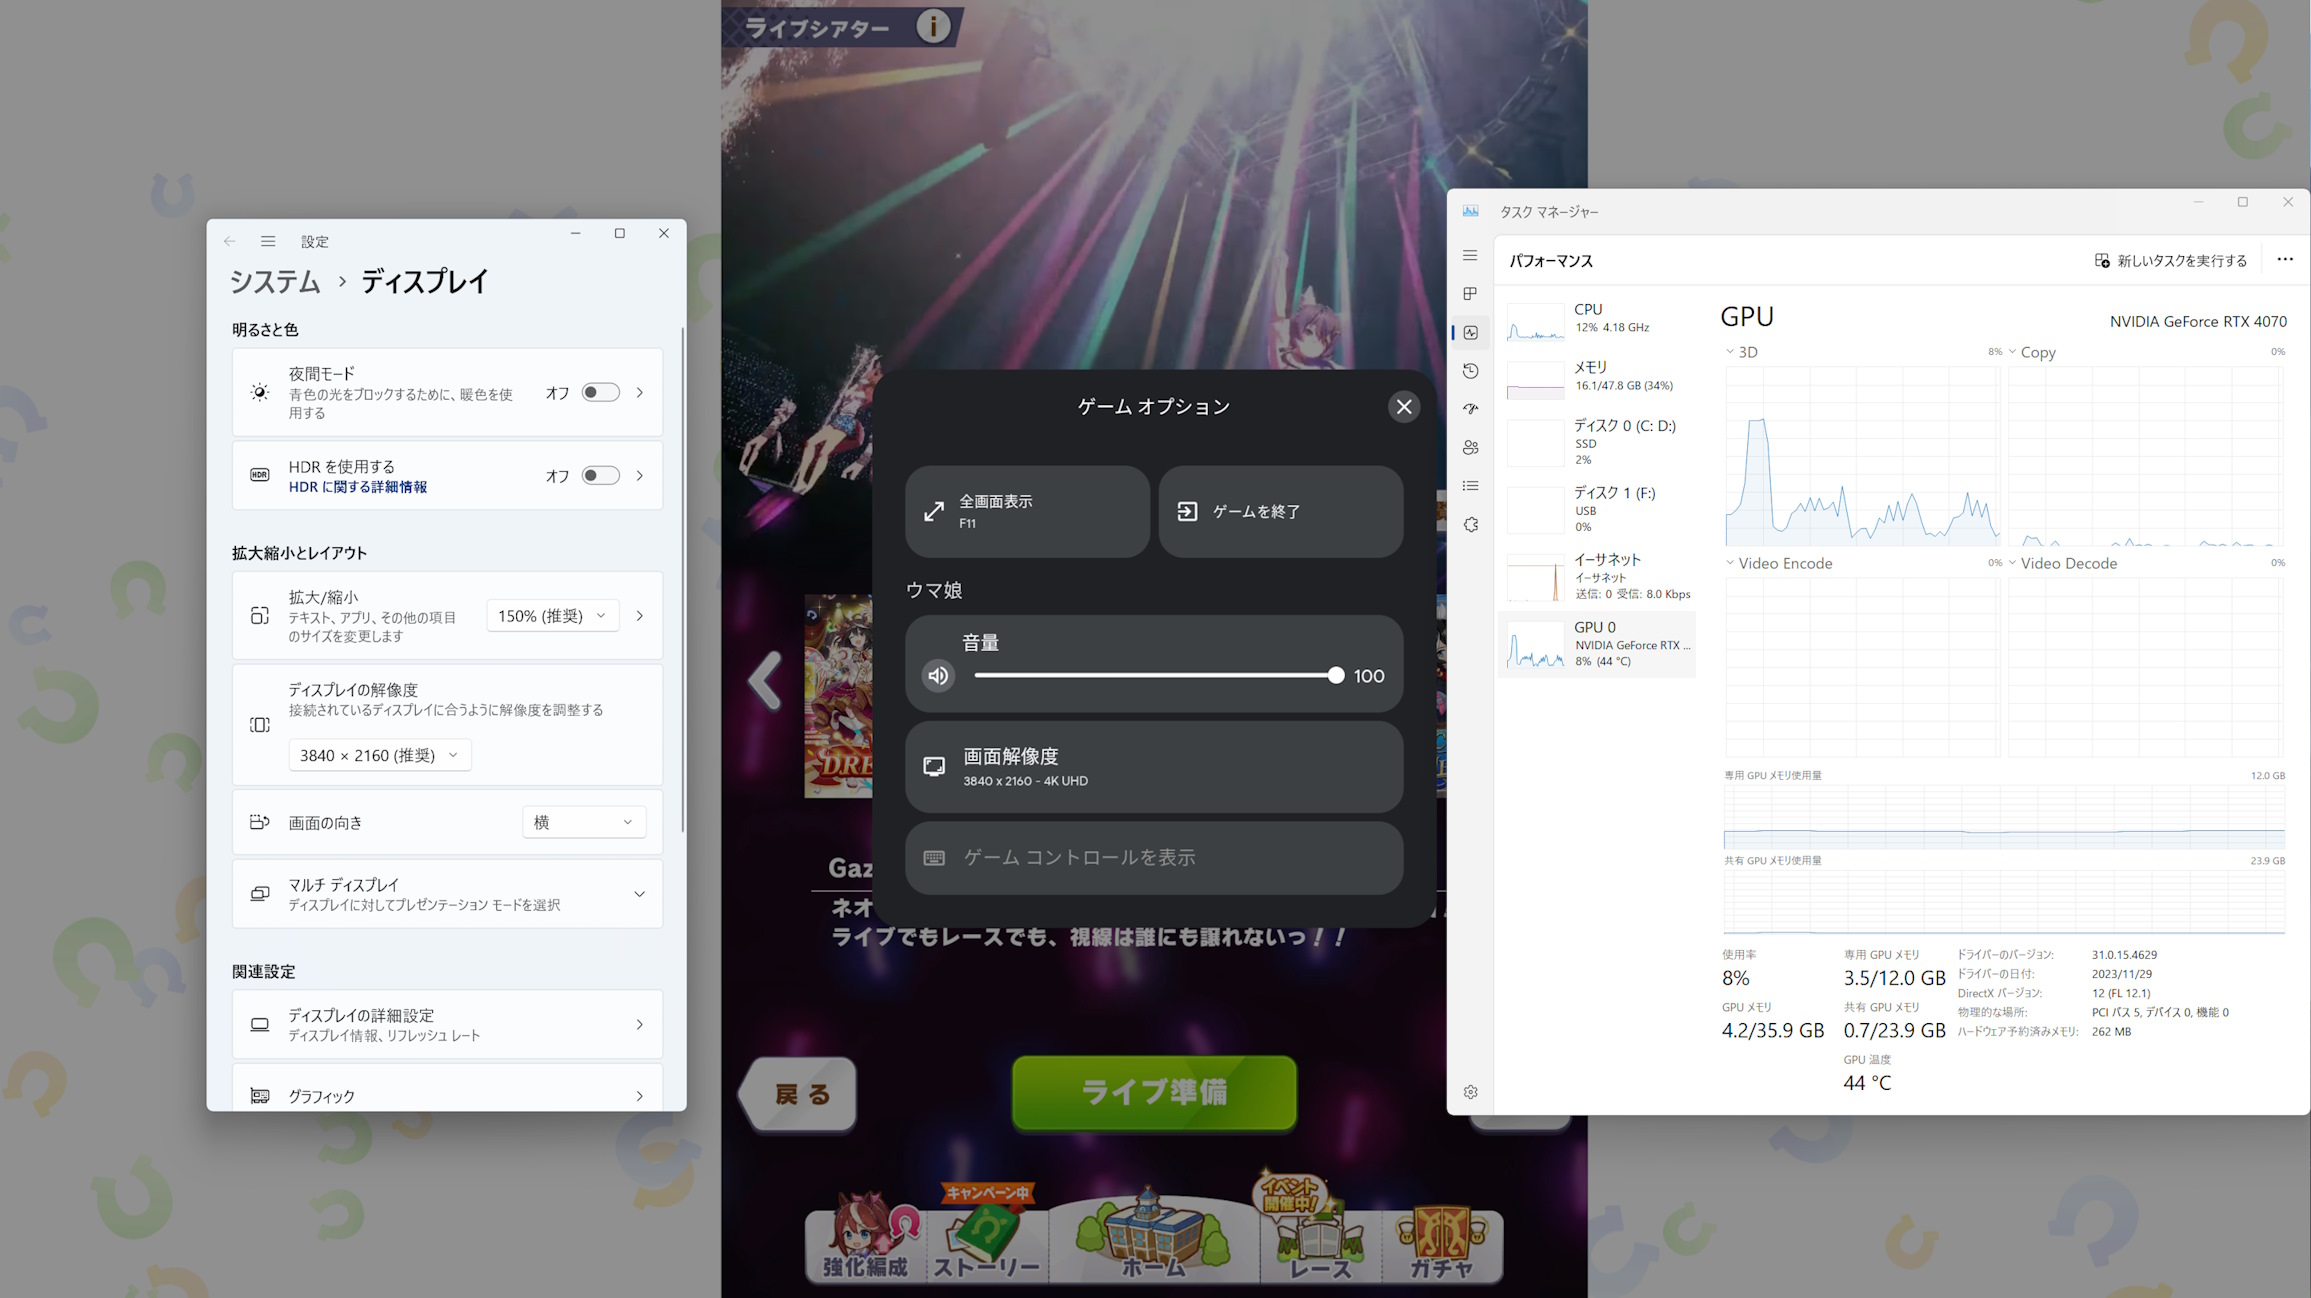Select ディスク 0 (C: D:) entry
2311x1298 pixels.
click(x=1597, y=442)
